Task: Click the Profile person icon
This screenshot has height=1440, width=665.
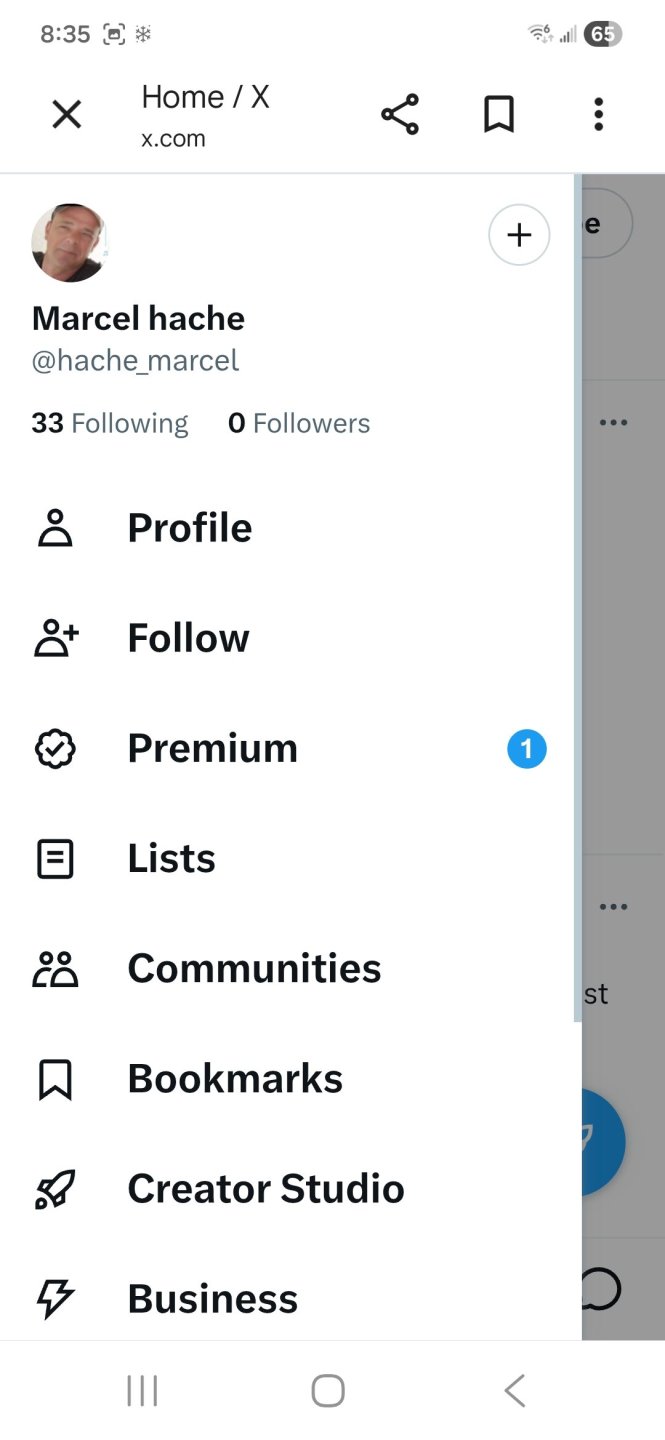Action: [55, 528]
